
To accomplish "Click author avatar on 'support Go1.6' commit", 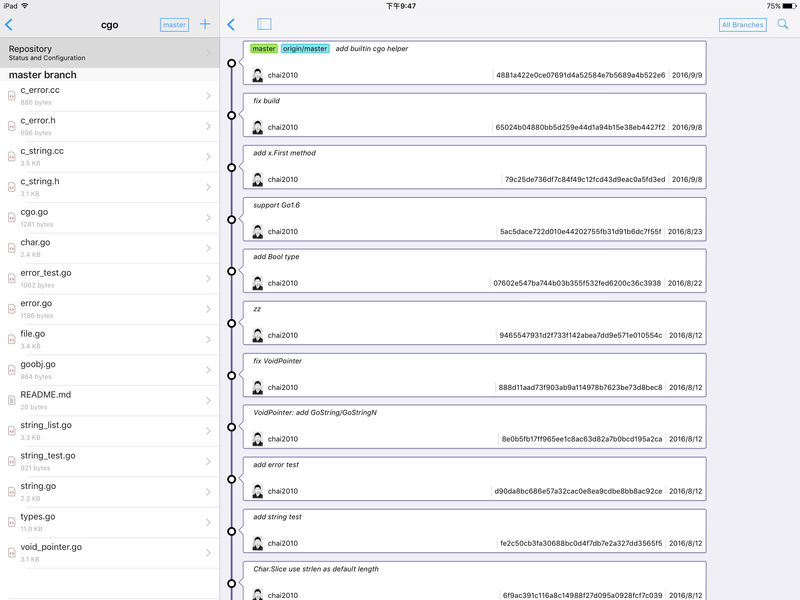I will pyautogui.click(x=258, y=231).
